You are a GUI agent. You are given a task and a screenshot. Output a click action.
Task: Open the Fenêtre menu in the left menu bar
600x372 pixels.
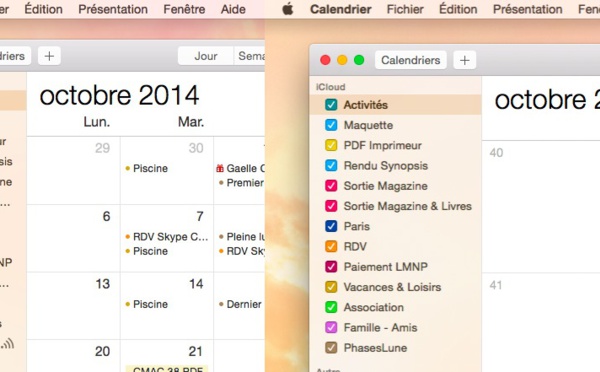tap(184, 9)
